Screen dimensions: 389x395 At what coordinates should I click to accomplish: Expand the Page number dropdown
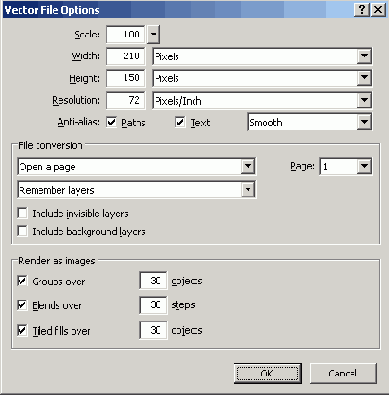[x=364, y=166]
